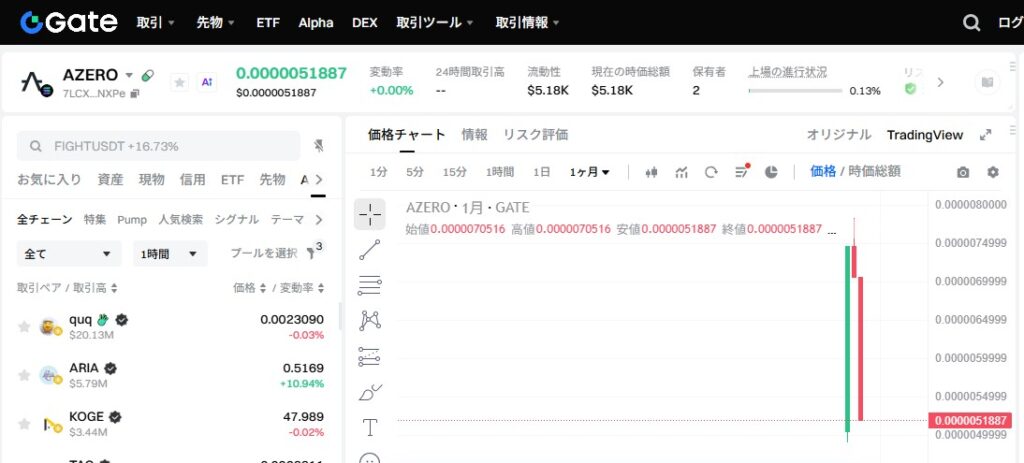The width and height of the screenshot is (1024, 463).
Task: Favorite the ARIA pair star
Action: (x=24, y=375)
